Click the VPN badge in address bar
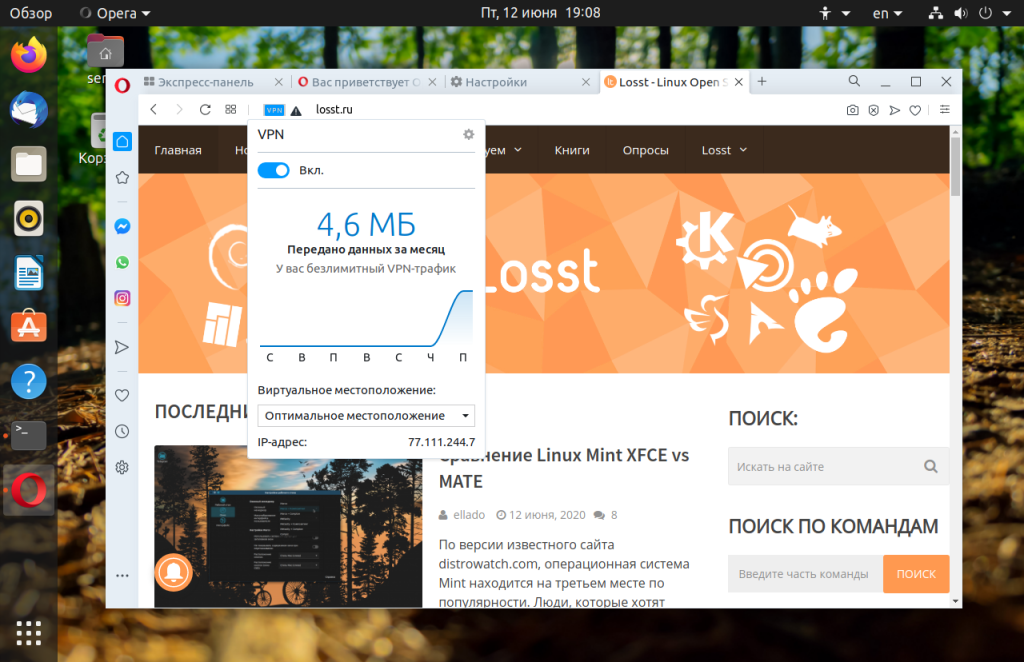This screenshot has height=662, width=1024. 274,110
